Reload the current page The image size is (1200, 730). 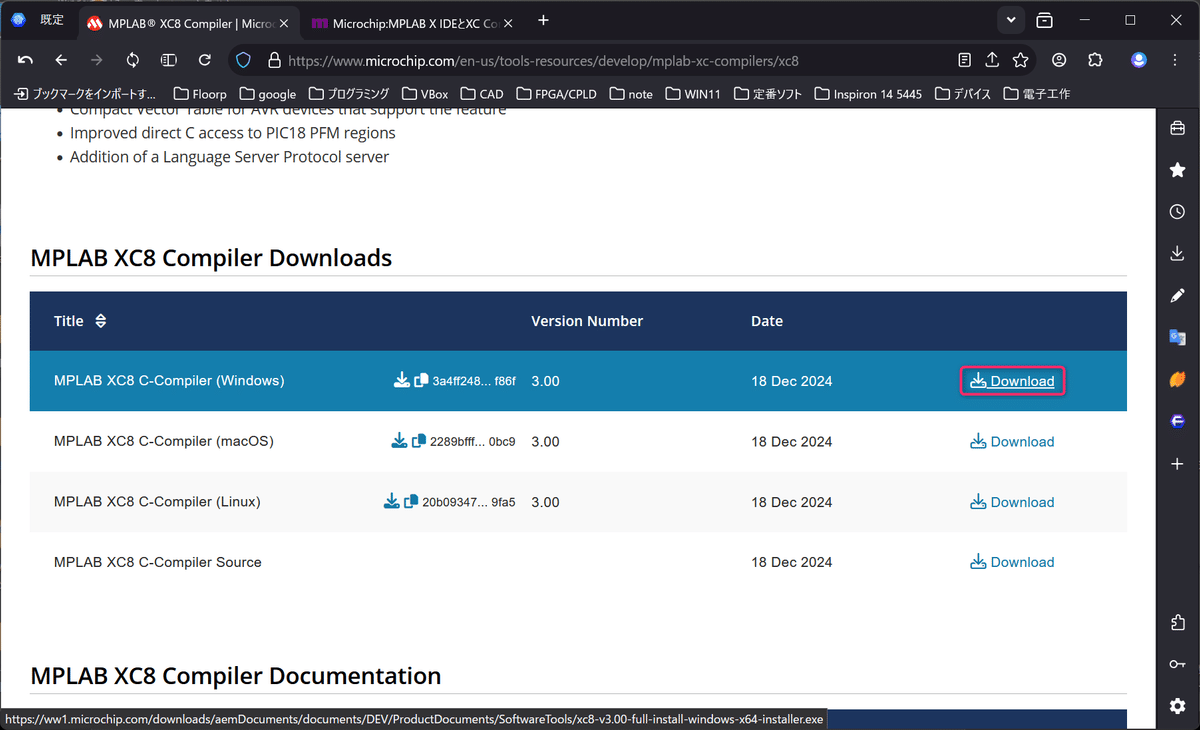205,60
